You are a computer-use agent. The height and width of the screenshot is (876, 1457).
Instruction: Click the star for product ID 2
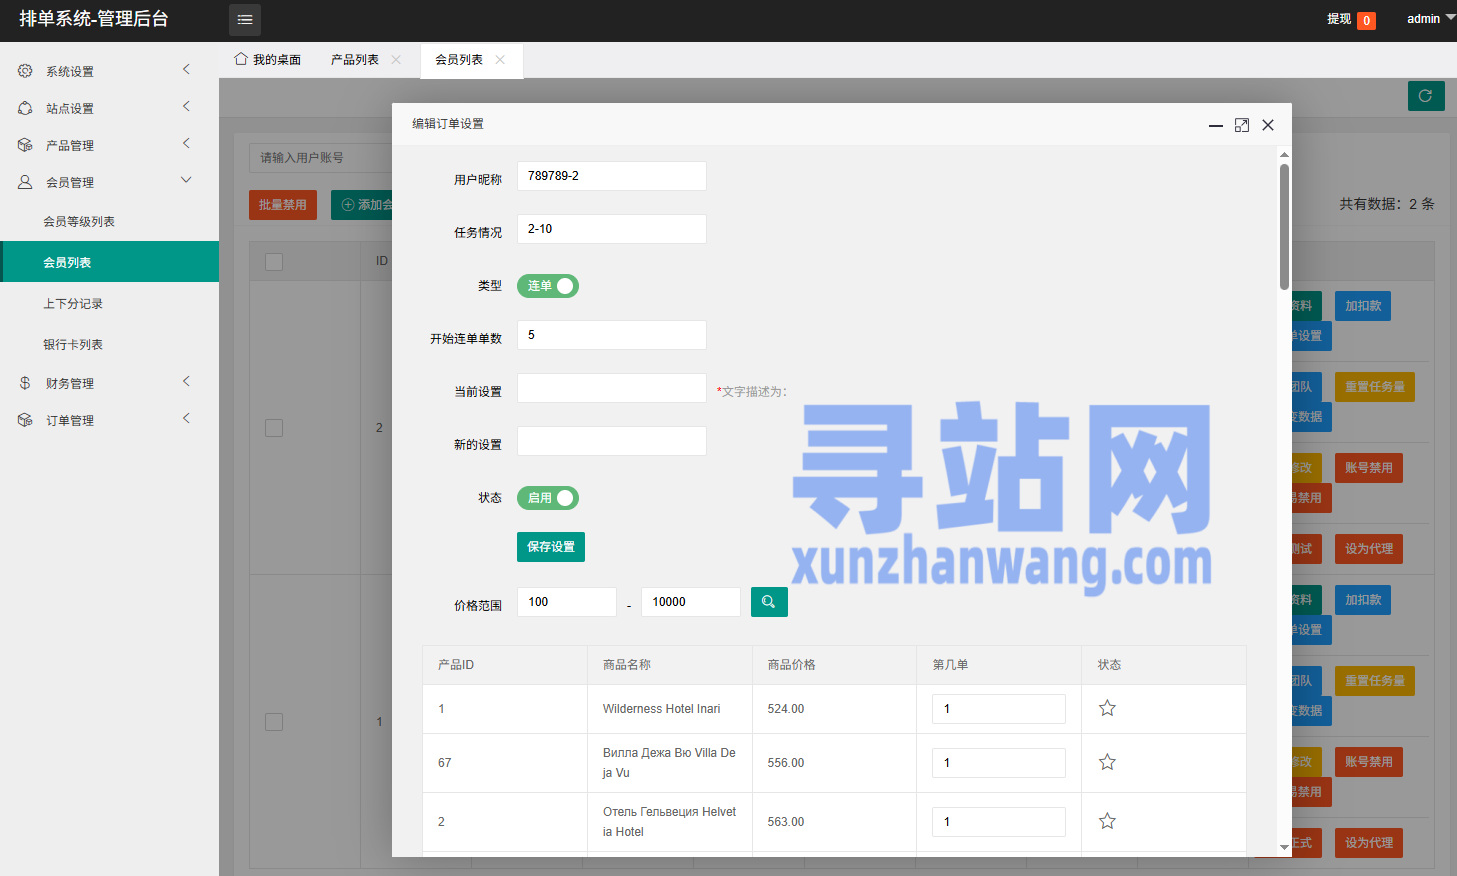point(1107,822)
